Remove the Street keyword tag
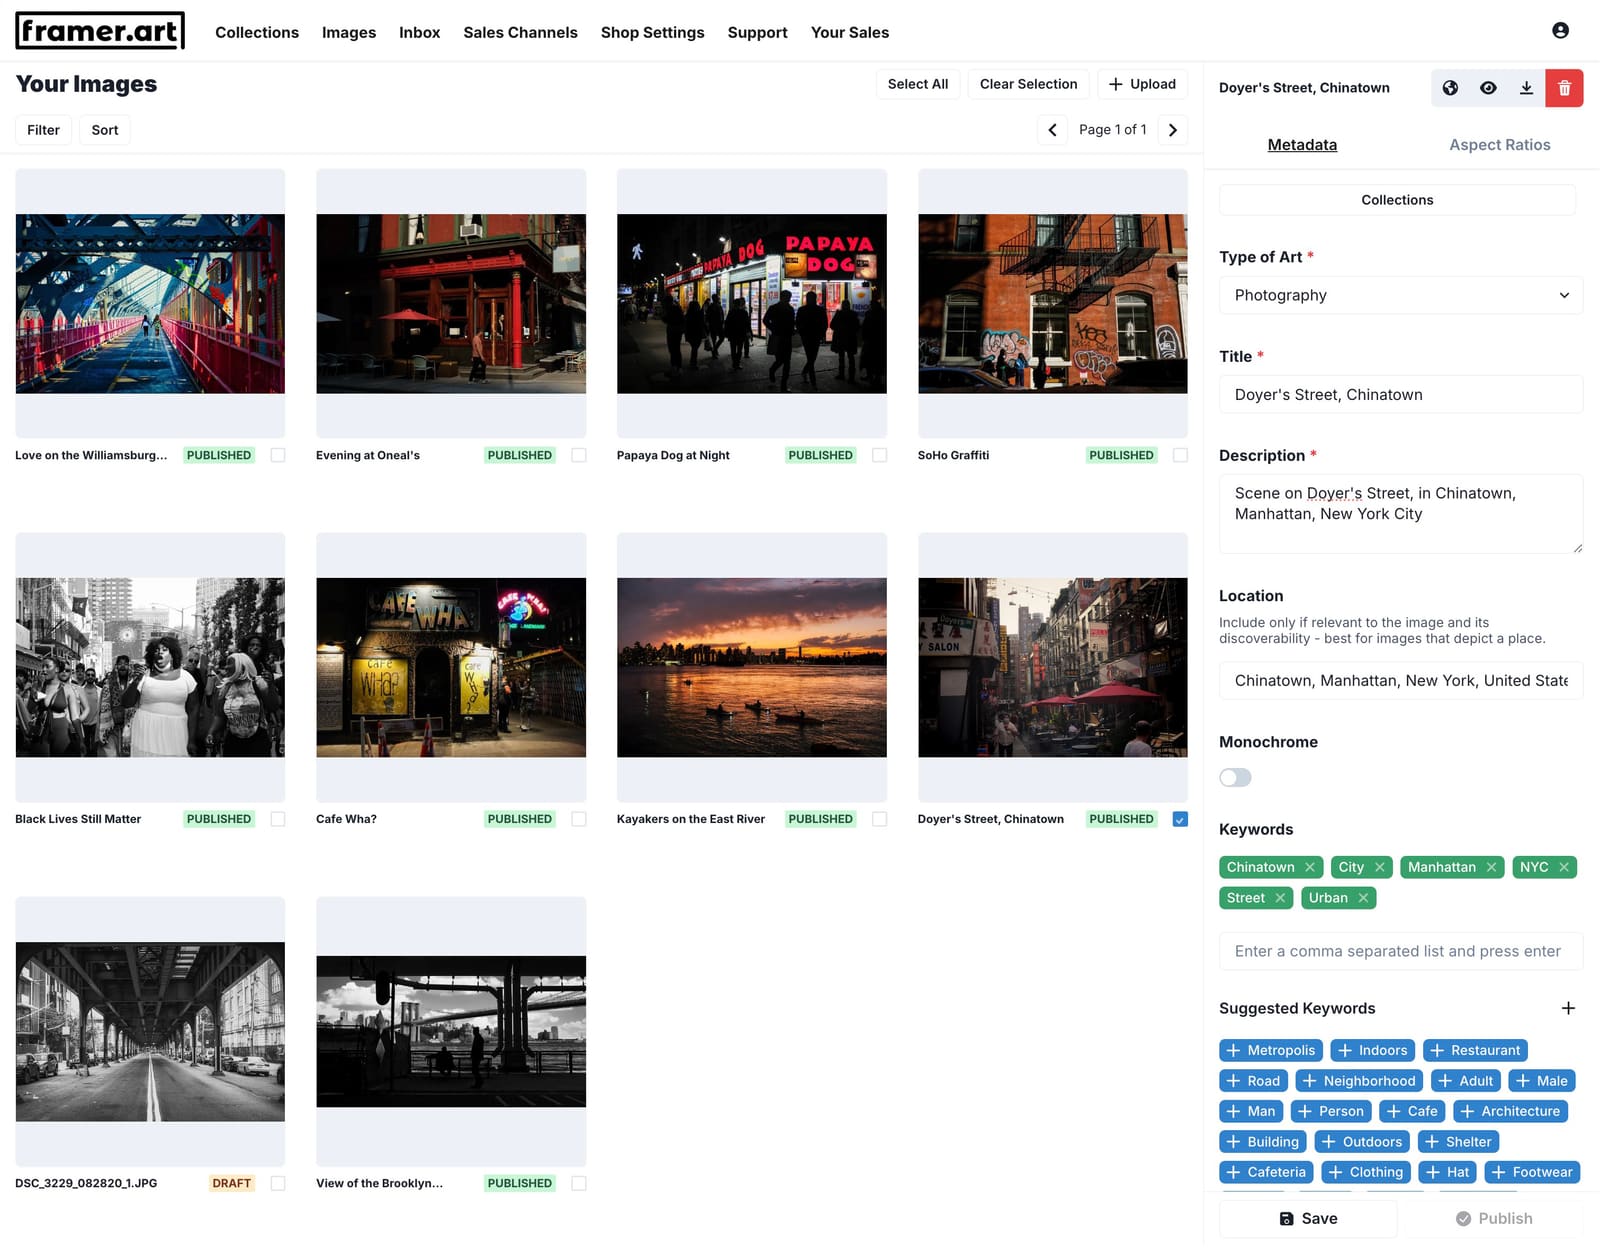This screenshot has width=1600, height=1250. (1280, 898)
